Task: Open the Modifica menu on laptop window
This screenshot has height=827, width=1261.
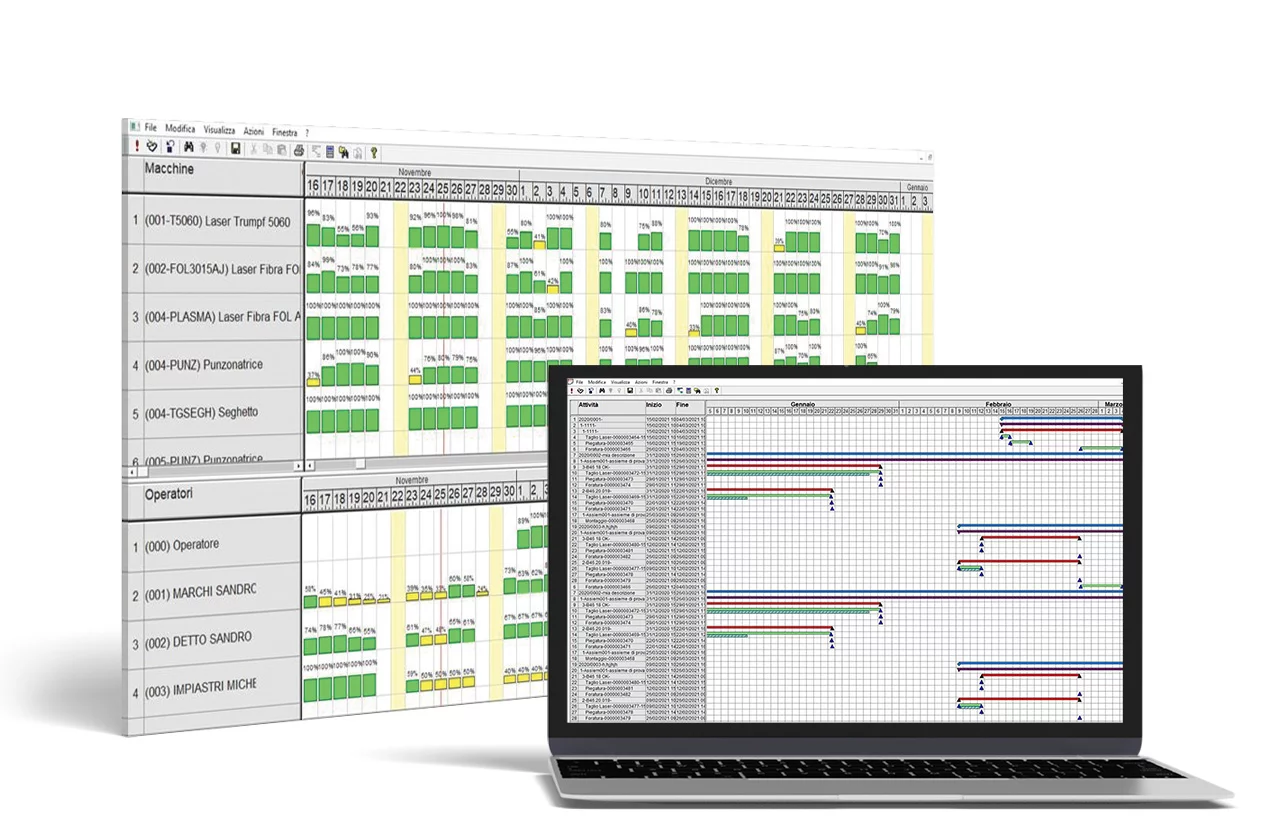Action: [597, 382]
